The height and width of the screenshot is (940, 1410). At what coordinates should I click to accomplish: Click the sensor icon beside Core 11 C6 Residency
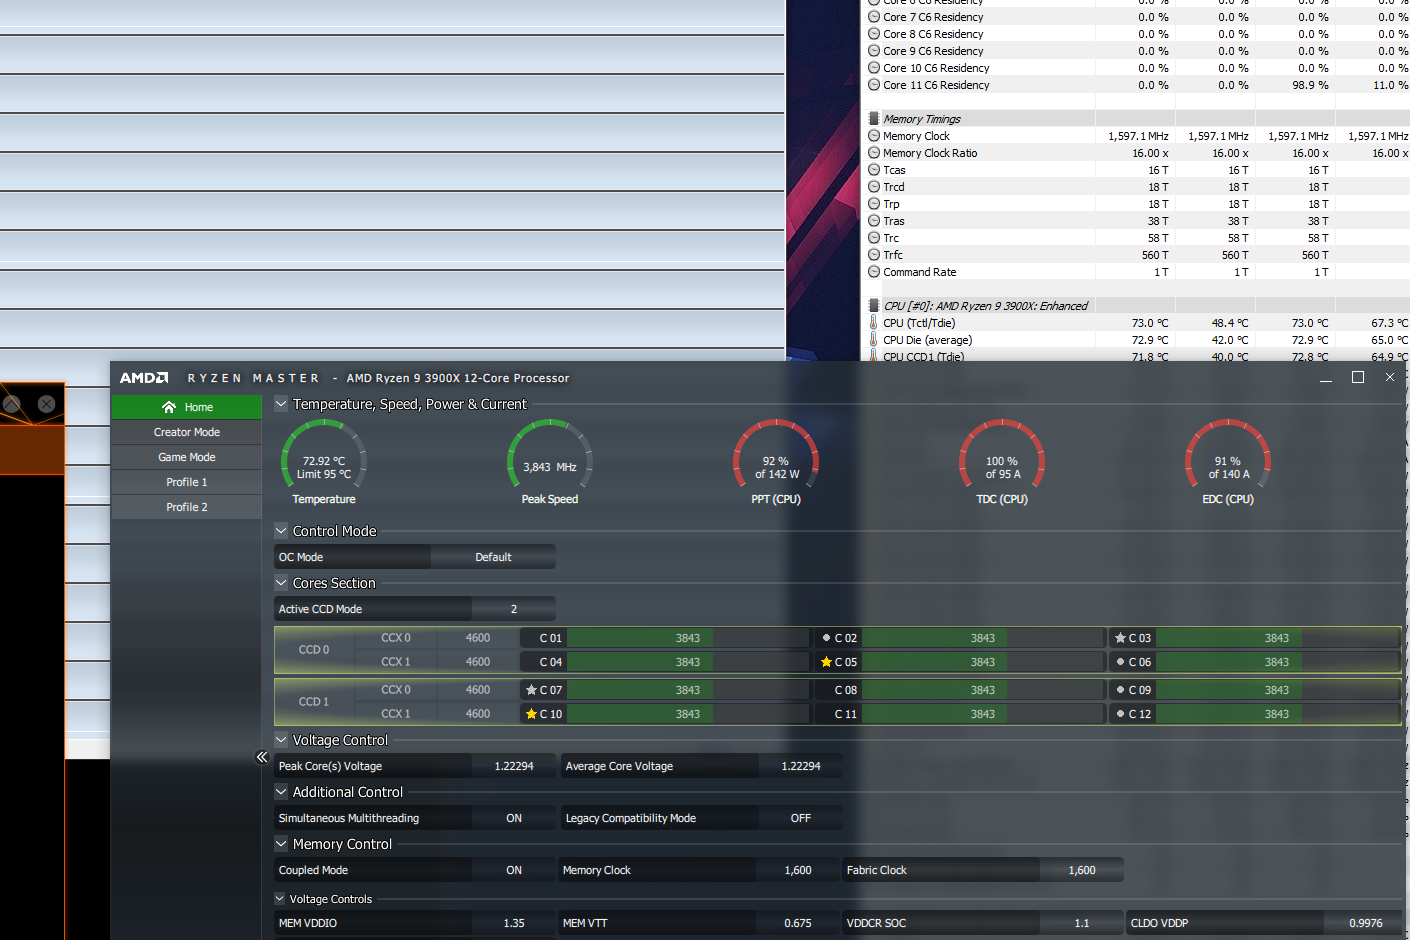coord(874,85)
